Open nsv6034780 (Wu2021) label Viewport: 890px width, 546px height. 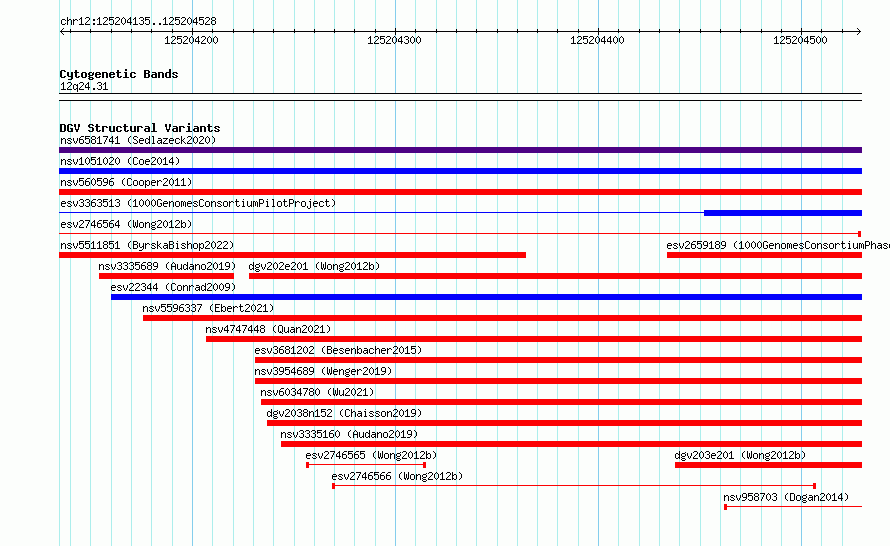tap(317, 392)
